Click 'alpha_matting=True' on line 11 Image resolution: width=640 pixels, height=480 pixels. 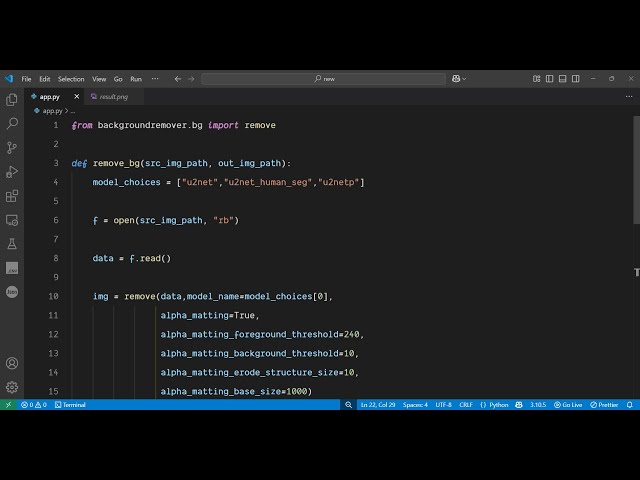click(x=208, y=316)
